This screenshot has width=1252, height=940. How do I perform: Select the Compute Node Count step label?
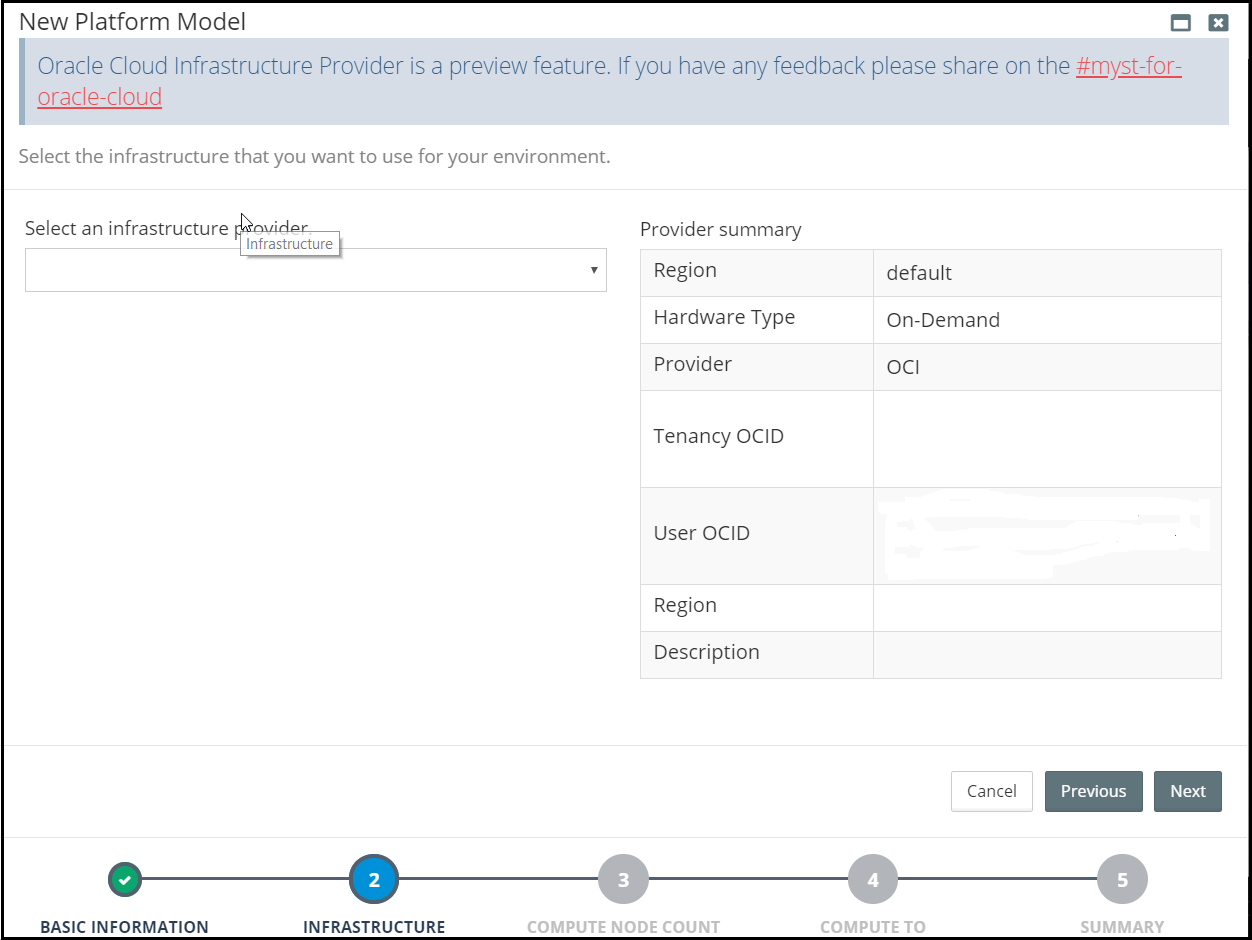623,927
